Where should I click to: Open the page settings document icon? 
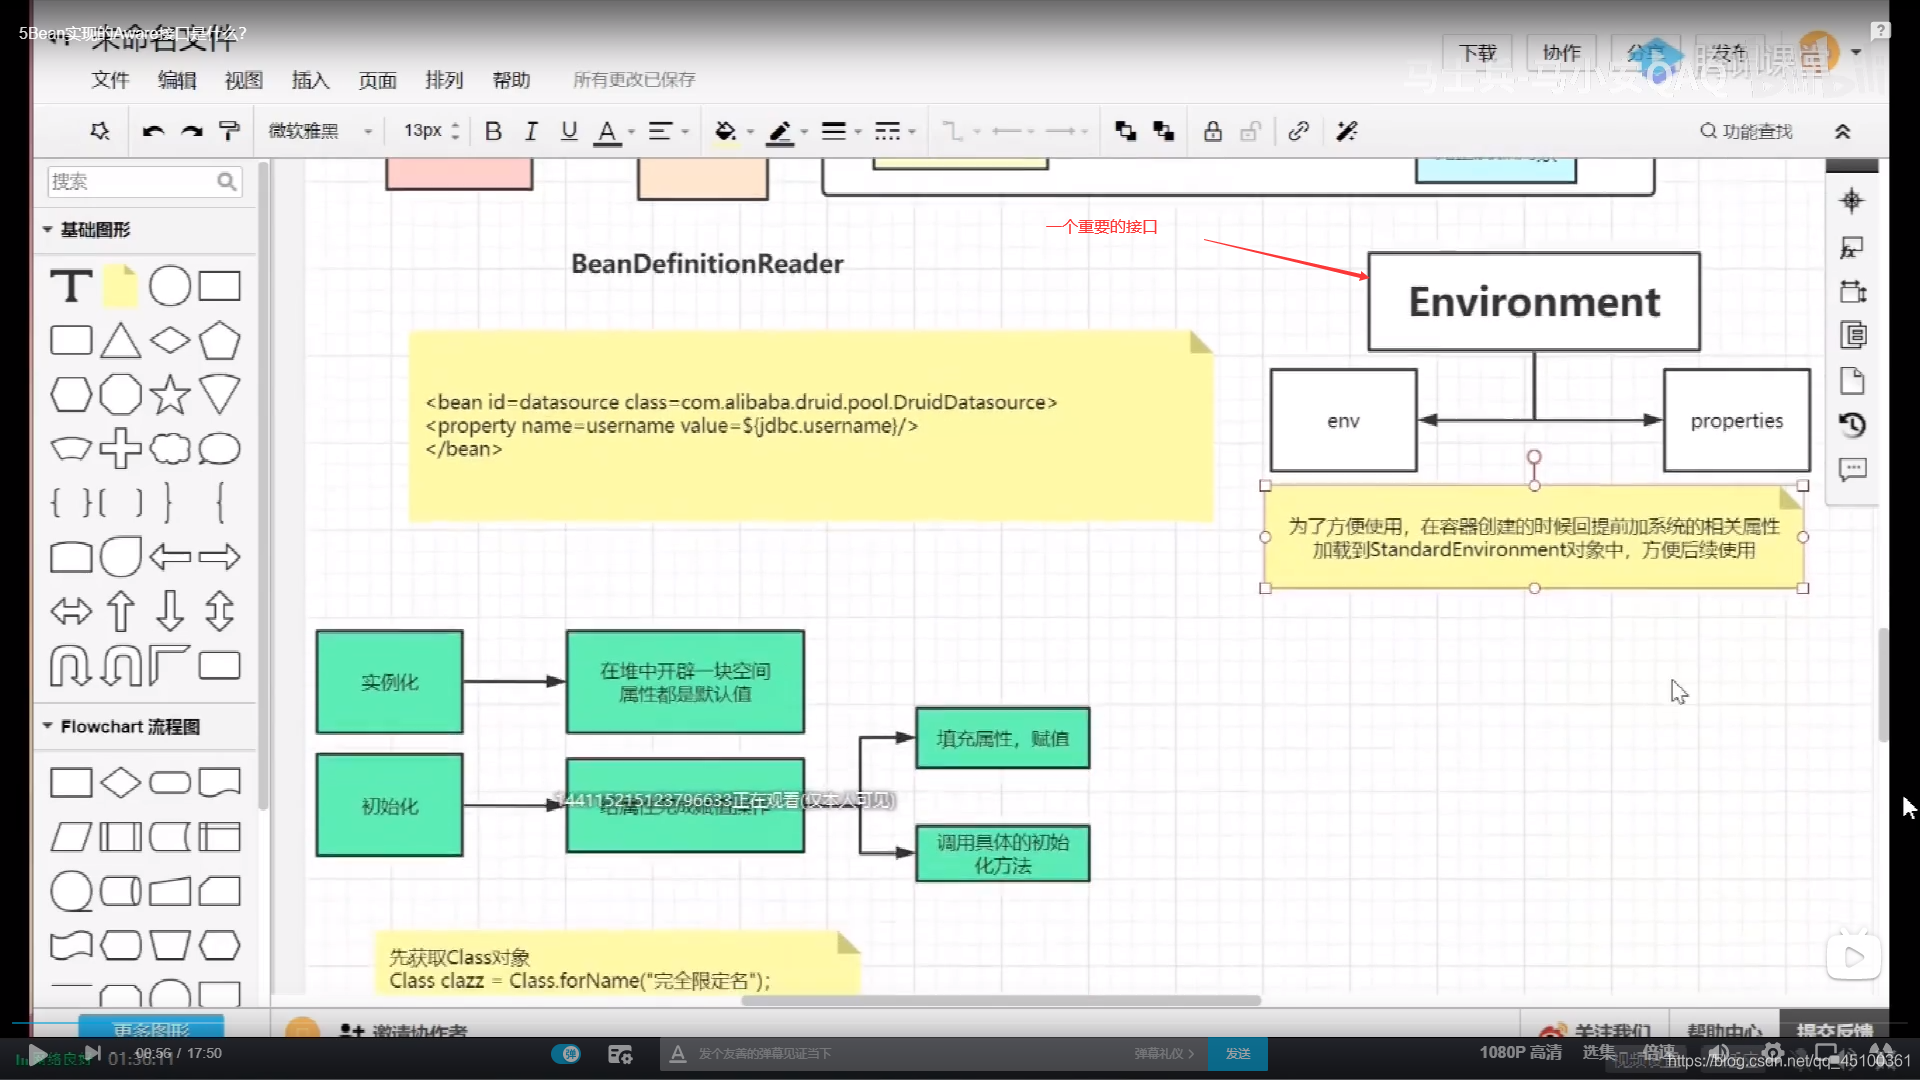point(1852,381)
